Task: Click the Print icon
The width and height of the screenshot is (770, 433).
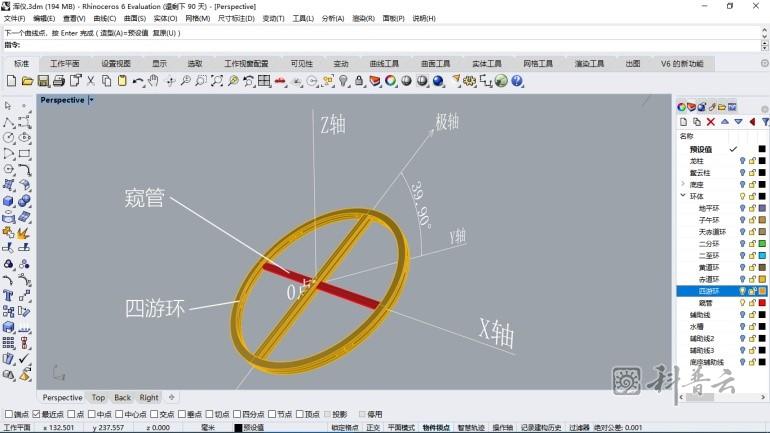Action: point(59,81)
